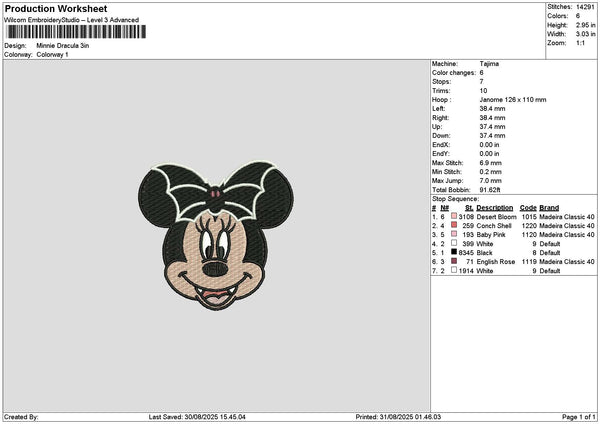Click the Stitches value "14291"
Image resolution: width=600 pixels, height=424 pixels.
coord(585,7)
